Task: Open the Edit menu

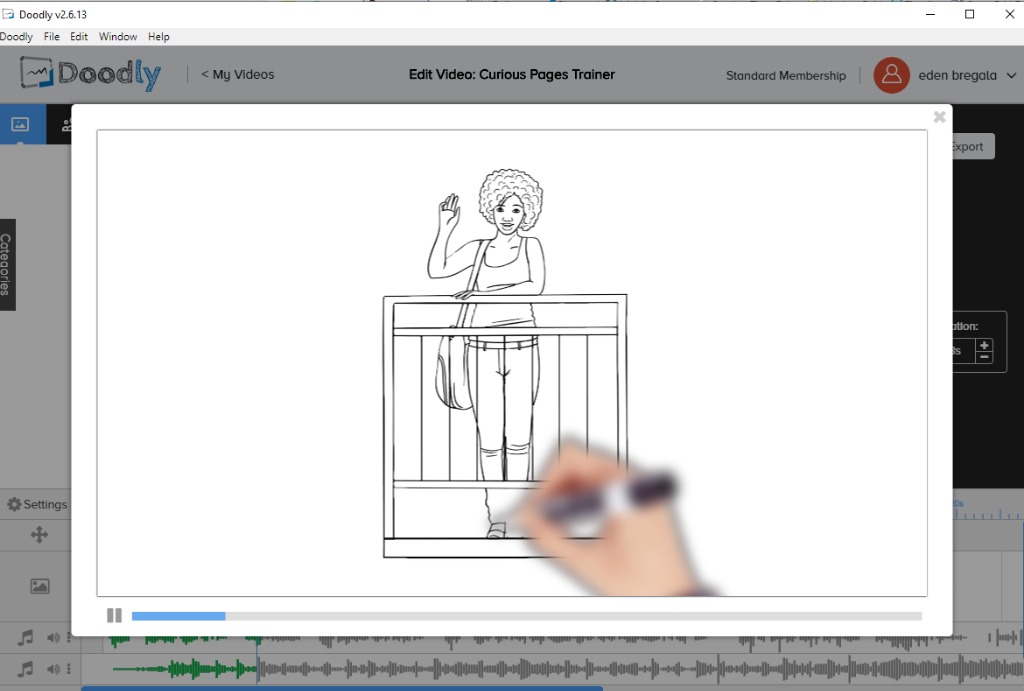Action: coord(78,36)
